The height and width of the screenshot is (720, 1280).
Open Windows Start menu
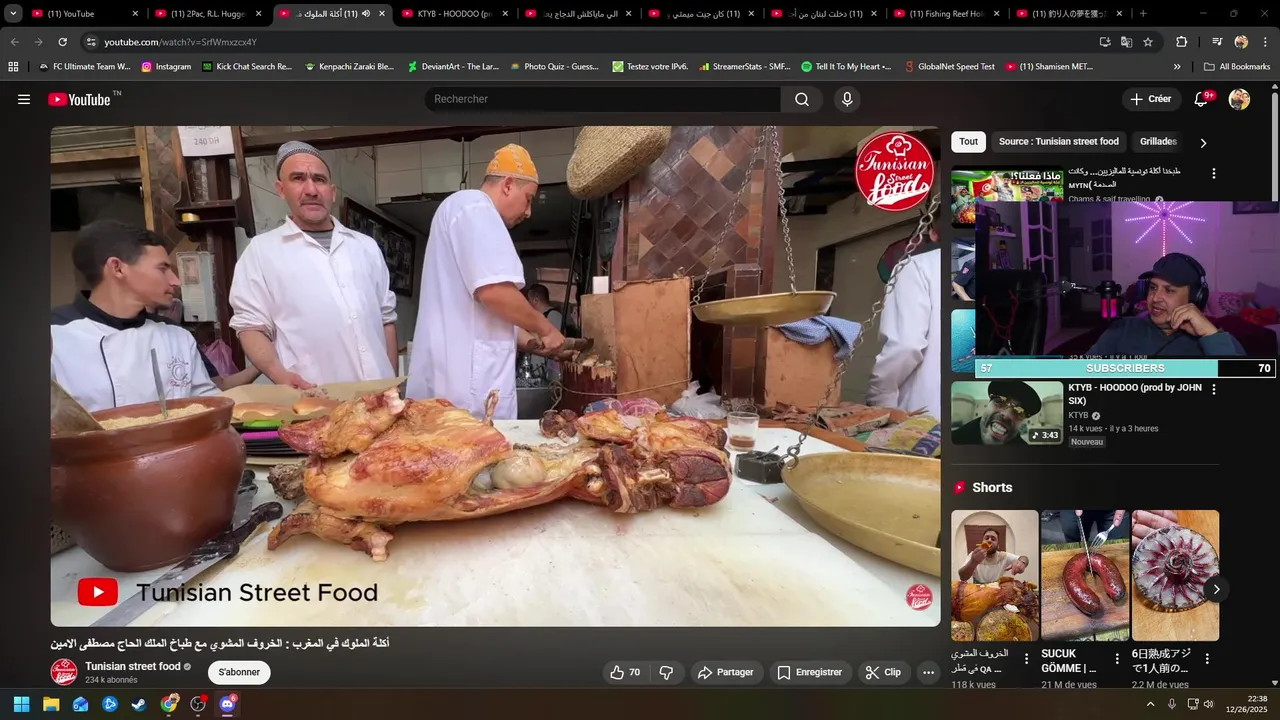tap(21, 704)
